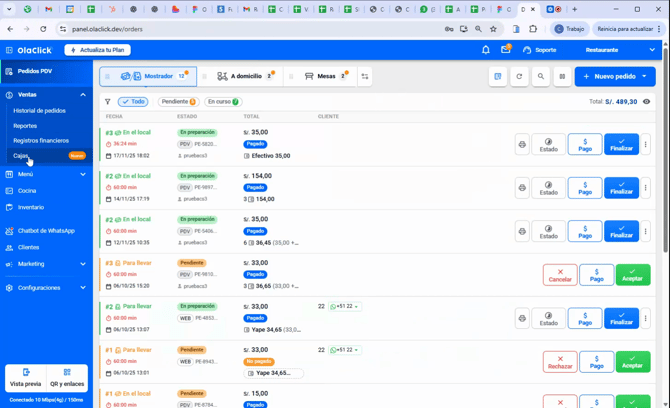
Task: Open the Restaurante account dropdown
Action: tap(620, 50)
